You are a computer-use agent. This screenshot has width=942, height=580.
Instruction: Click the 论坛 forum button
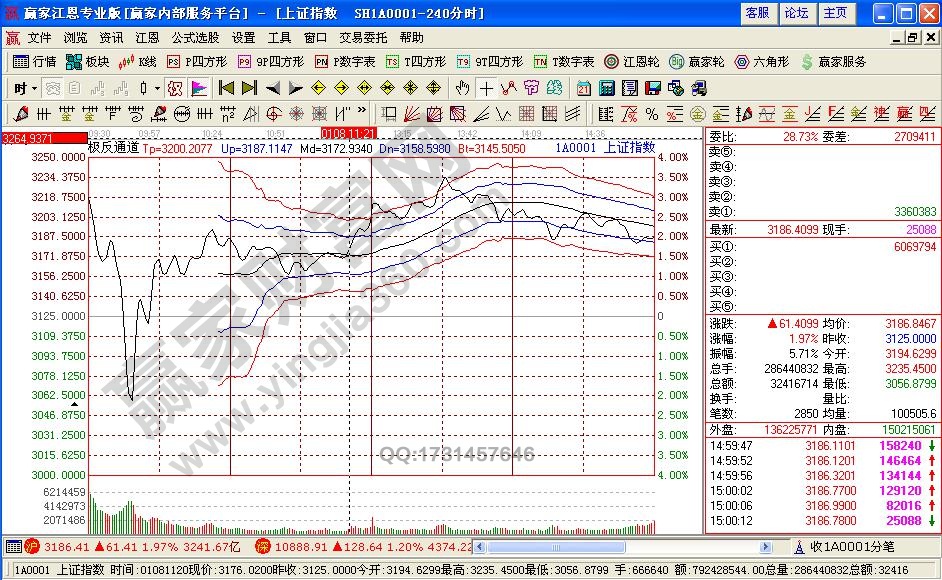click(796, 13)
